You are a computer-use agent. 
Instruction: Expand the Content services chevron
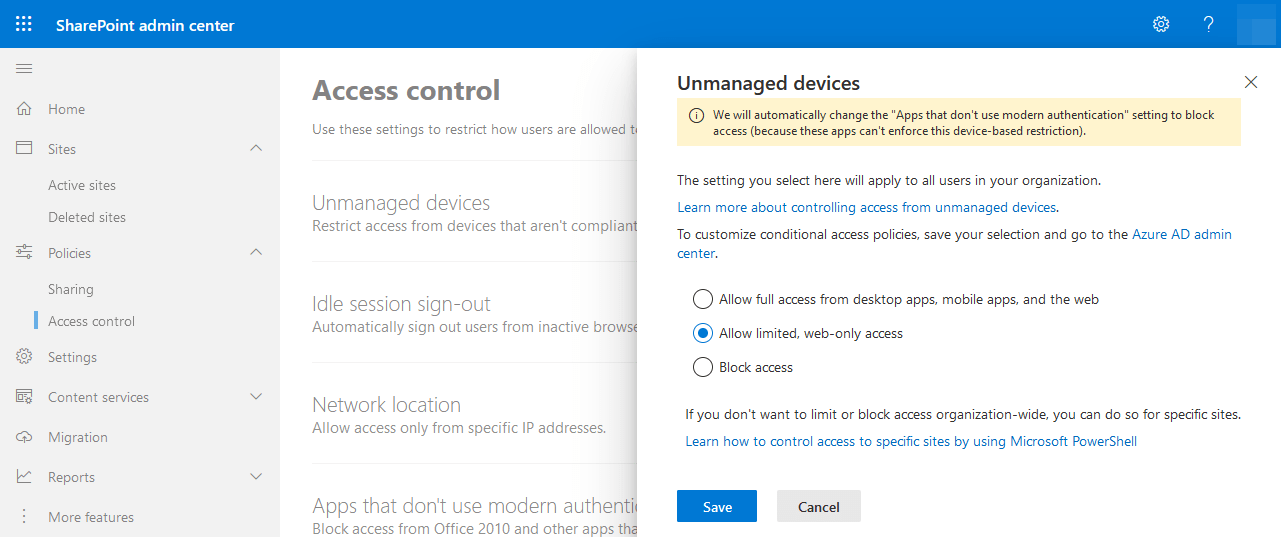click(256, 397)
